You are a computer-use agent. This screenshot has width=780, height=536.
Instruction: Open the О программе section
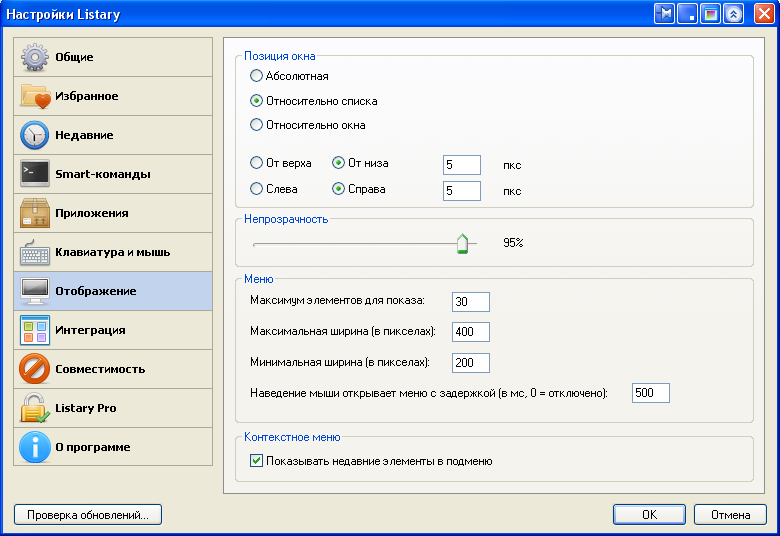click(x=113, y=447)
